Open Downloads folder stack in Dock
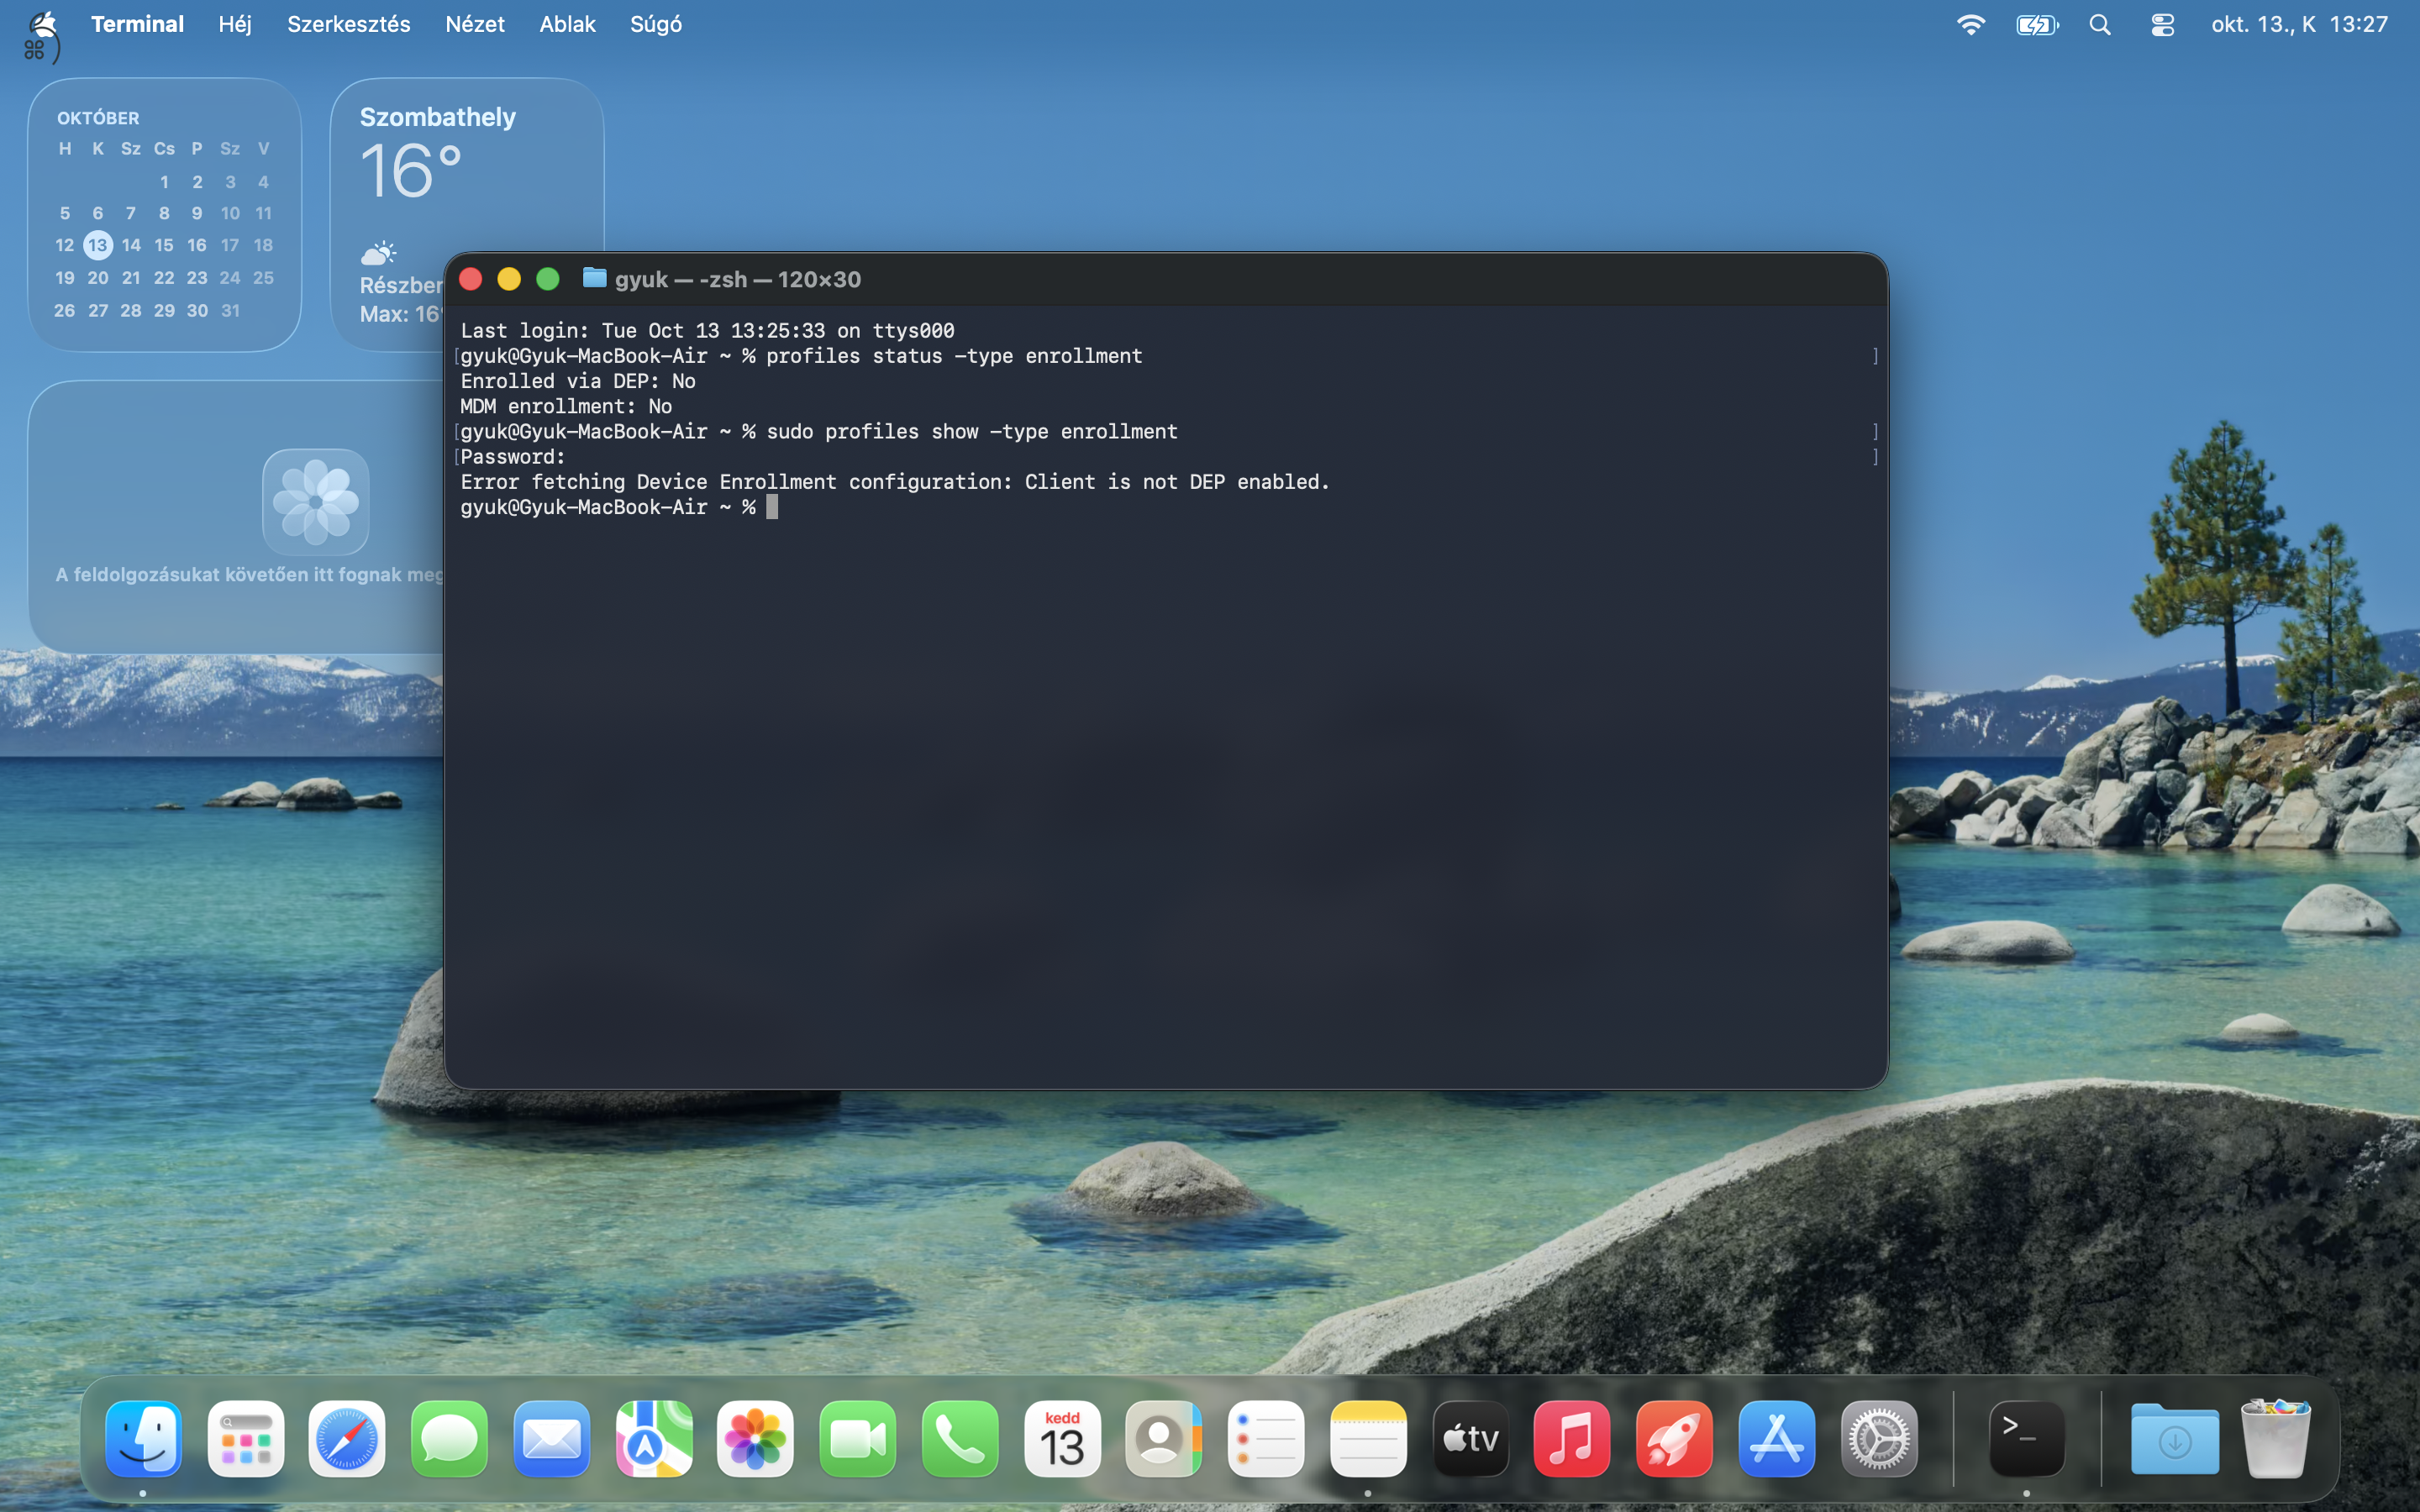 [x=2175, y=1439]
